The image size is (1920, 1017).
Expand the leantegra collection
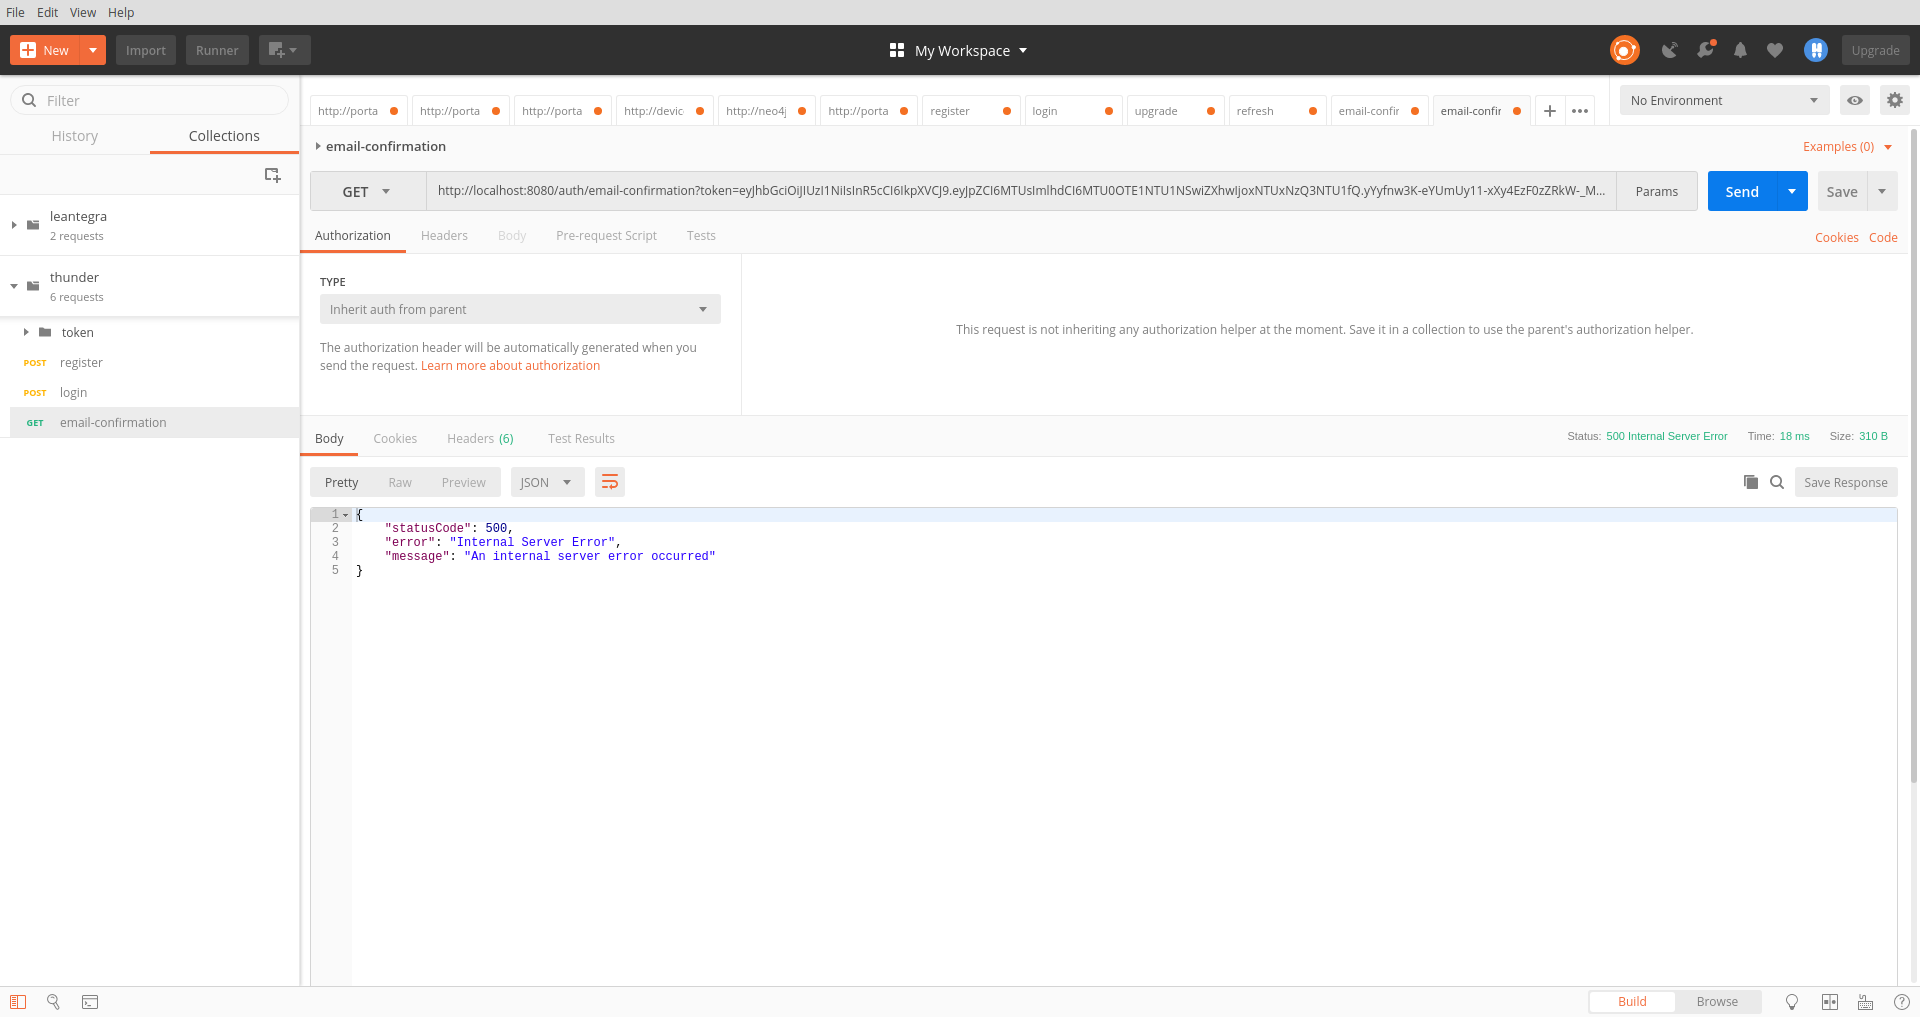tap(14, 225)
